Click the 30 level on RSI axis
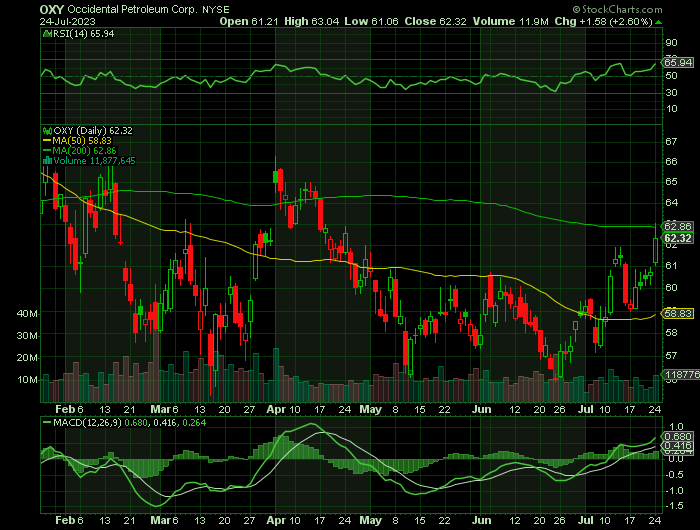The height and width of the screenshot is (530, 700). click(x=671, y=92)
